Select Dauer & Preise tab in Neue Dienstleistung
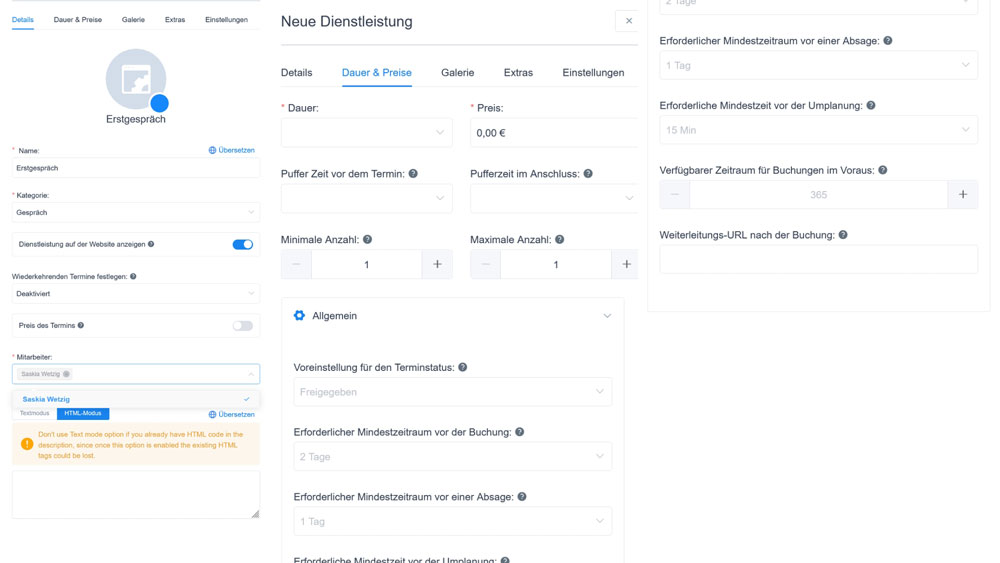 tap(377, 73)
